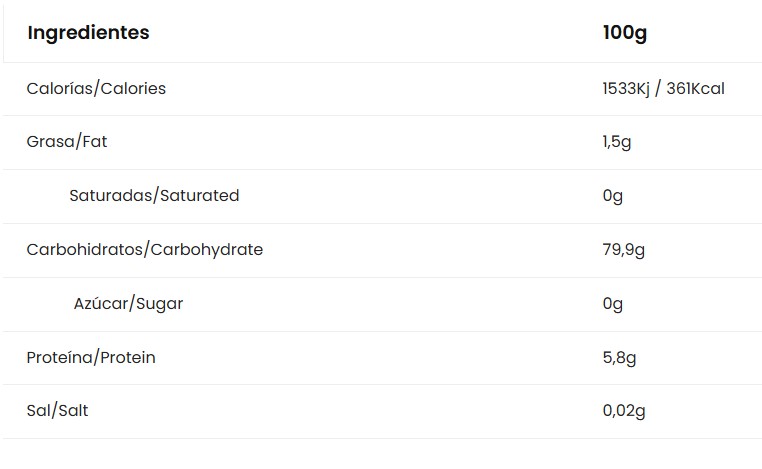Viewport: 762px width, 469px height.
Task: Click the English word 'Protein'
Action: click(x=126, y=358)
